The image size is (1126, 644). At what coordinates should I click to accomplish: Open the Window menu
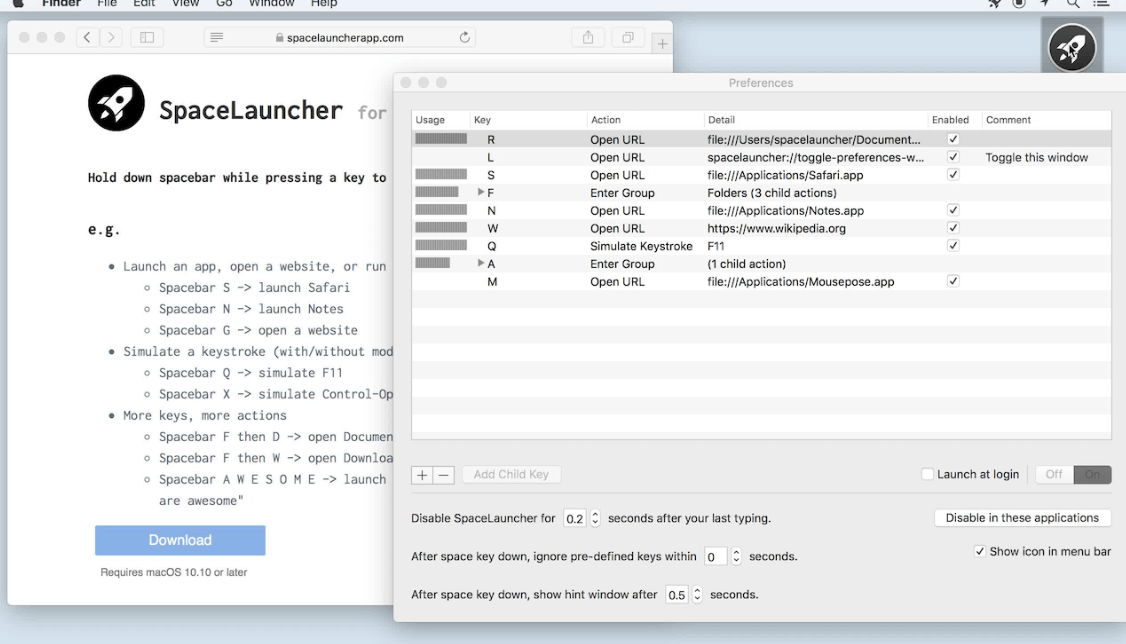pos(271,4)
